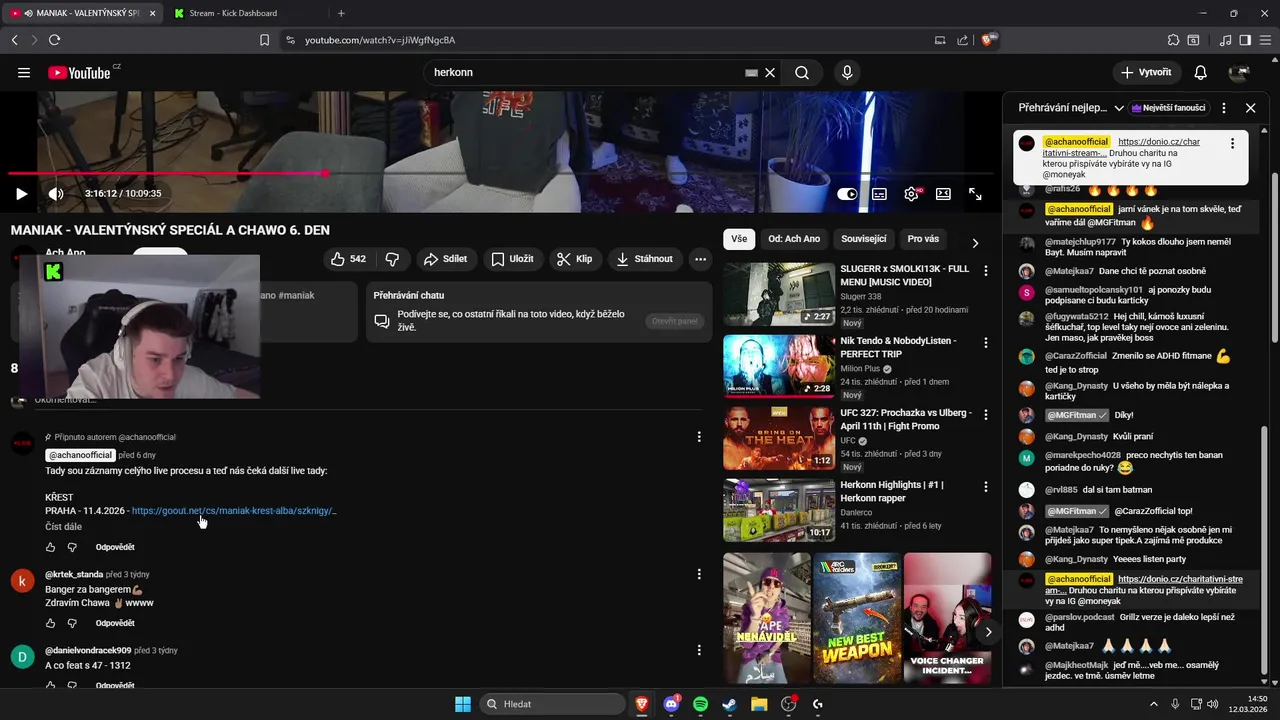This screenshot has width=1280, height=720.
Task: Reply to the @krtek_standa comment
Action: pos(115,623)
